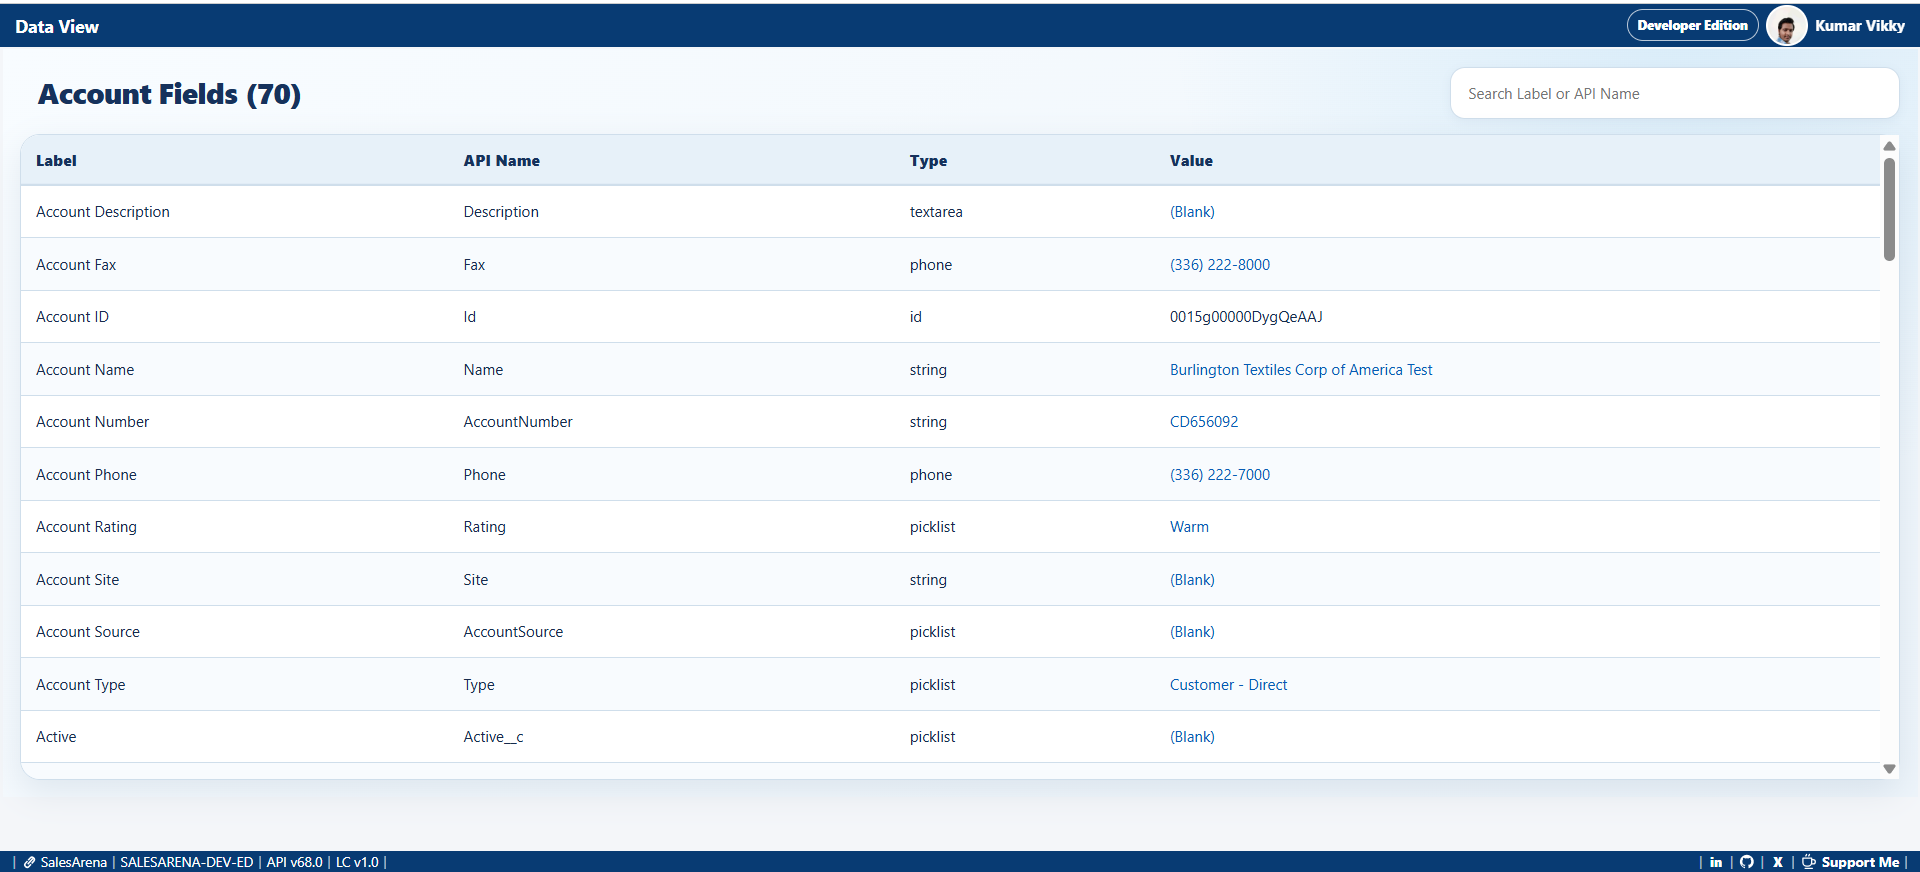Viewport: 1920px width, 872px height.
Task: Click the Kumar Vikky user name
Action: [1860, 26]
